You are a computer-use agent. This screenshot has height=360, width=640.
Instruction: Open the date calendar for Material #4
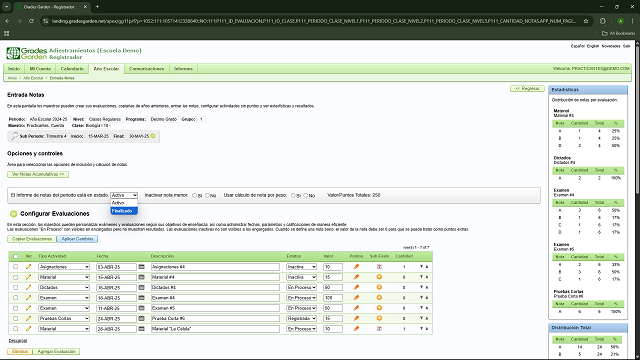coord(141,277)
